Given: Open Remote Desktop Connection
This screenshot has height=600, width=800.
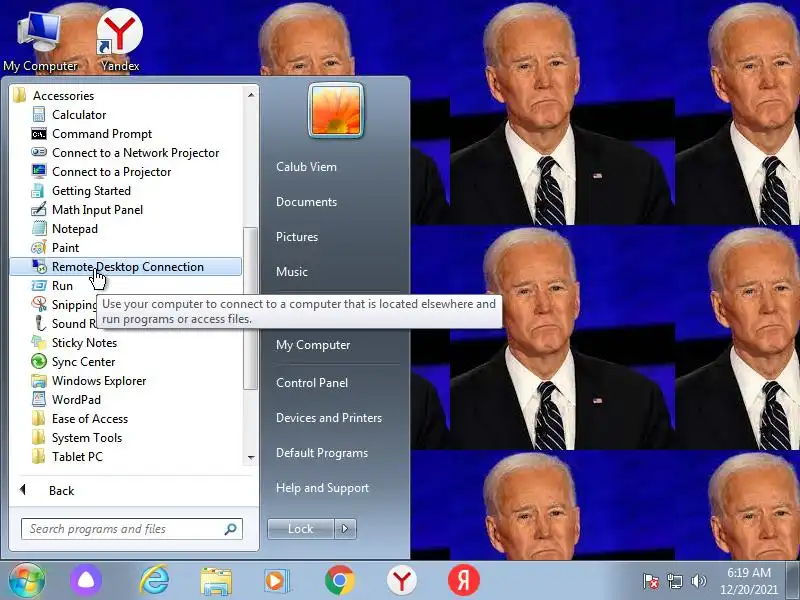Looking at the screenshot, I should point(126,267).
